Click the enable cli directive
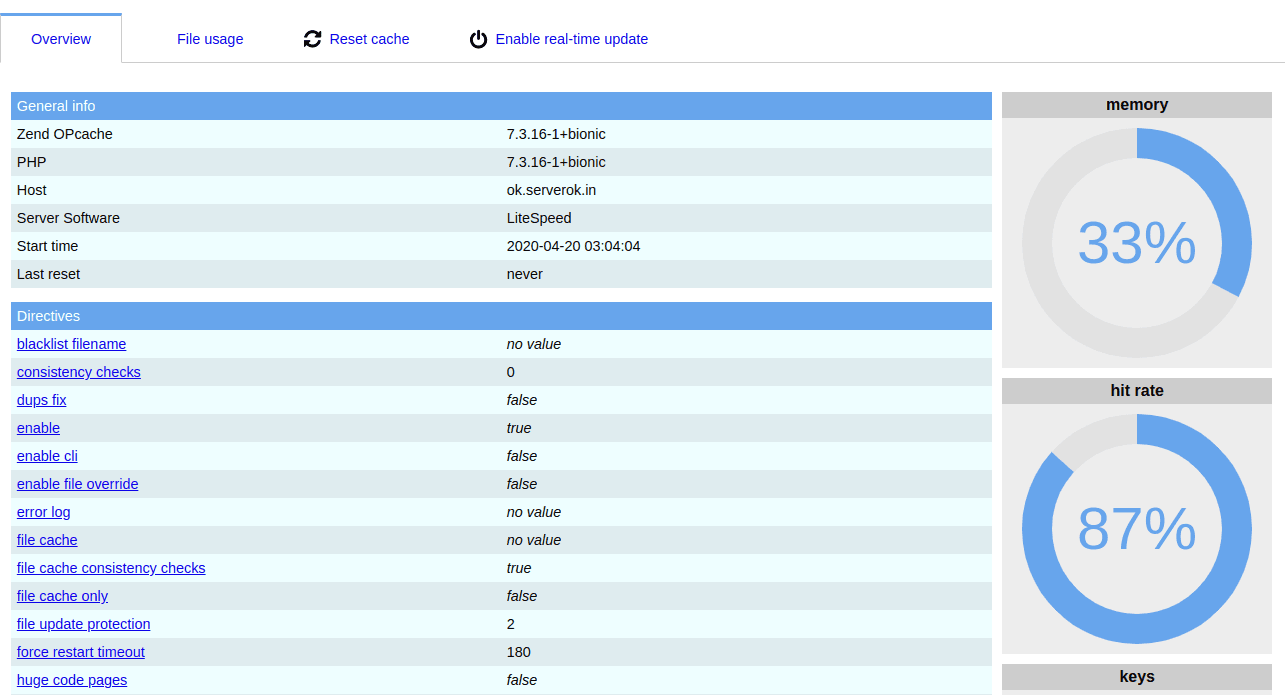Image resolution: width=1285 pixels, height=695 pixels. (x=47, y=455)
